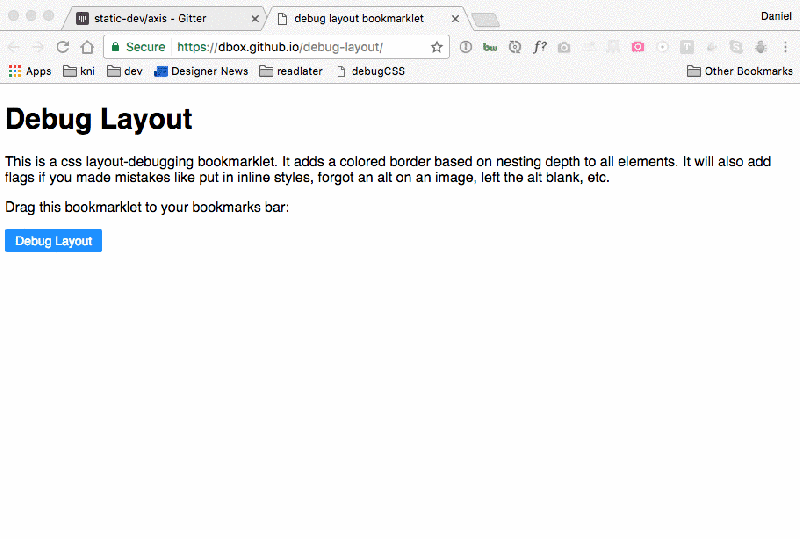800x539 pixels.
Task: Go forward with the forward arrow
Action: [38, 47]
